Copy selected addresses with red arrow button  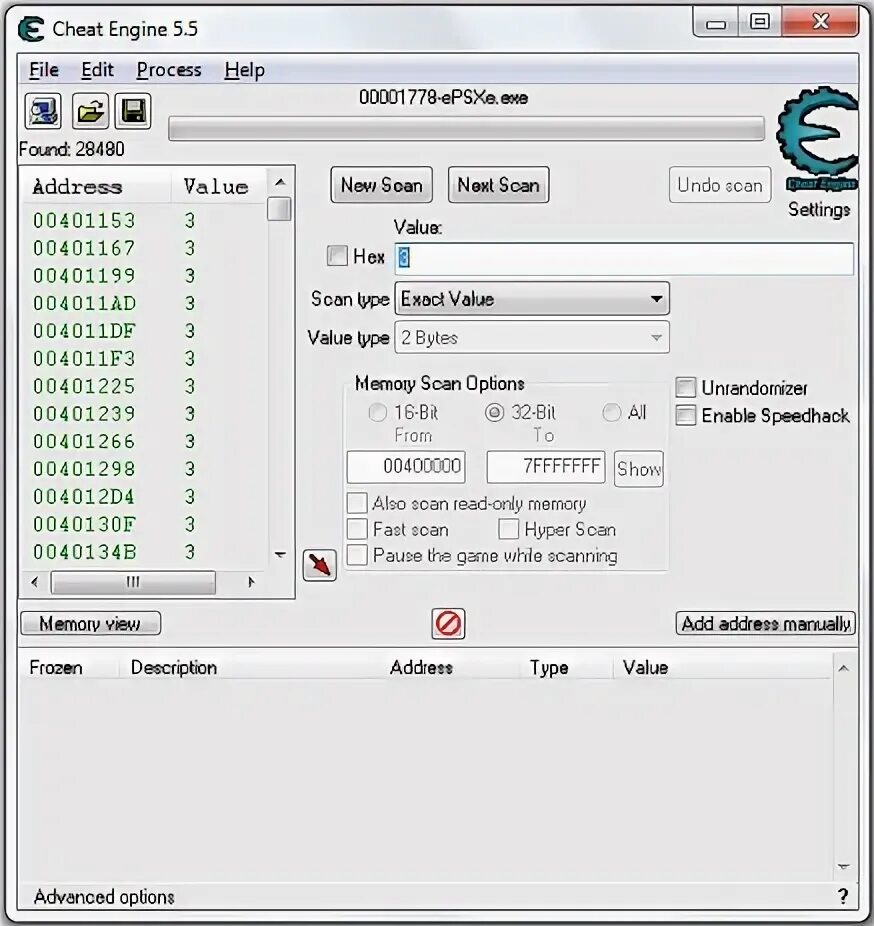tap(319, 565)
